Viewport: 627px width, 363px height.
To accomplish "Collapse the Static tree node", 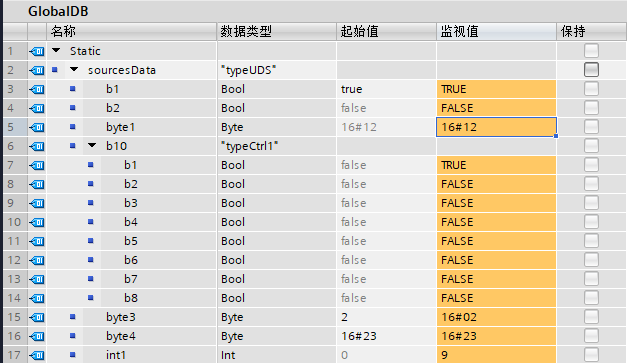I will pos(56,51).
